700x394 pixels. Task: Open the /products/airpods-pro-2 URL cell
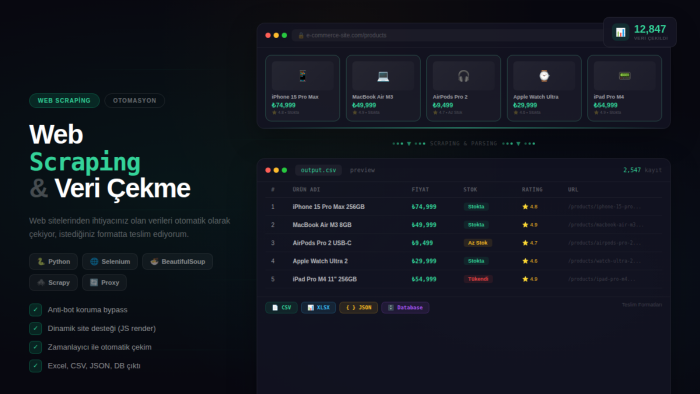[604, 243]
